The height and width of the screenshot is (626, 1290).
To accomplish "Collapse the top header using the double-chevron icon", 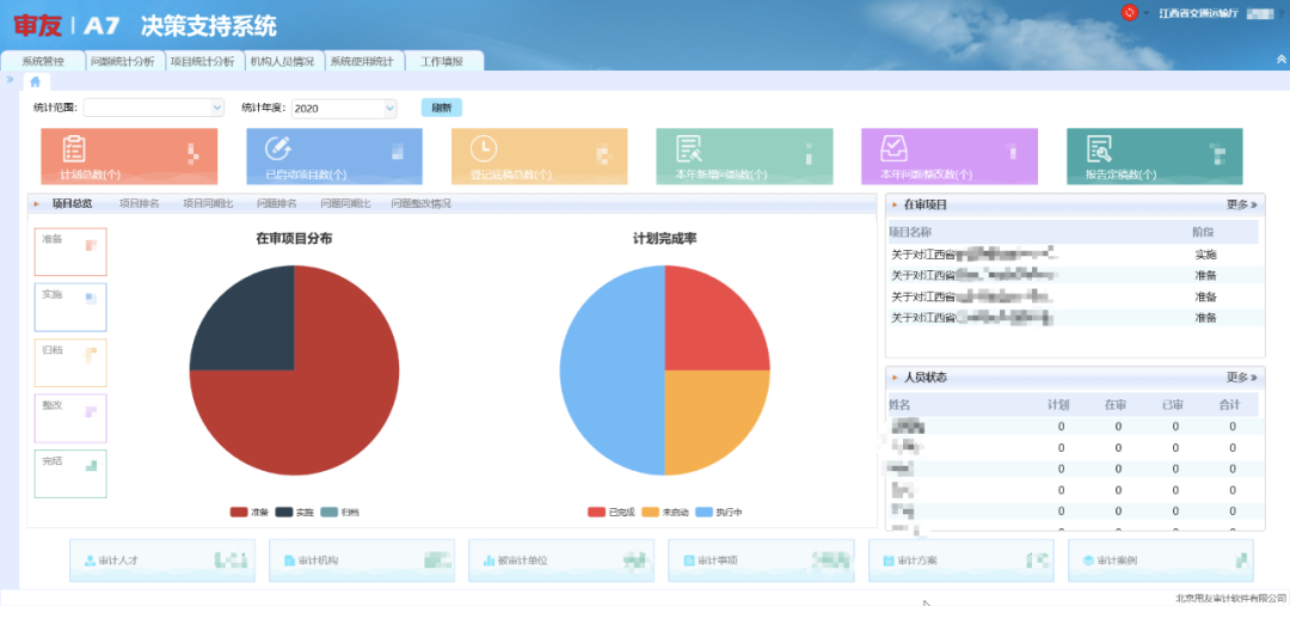I will click(1281, 60).
